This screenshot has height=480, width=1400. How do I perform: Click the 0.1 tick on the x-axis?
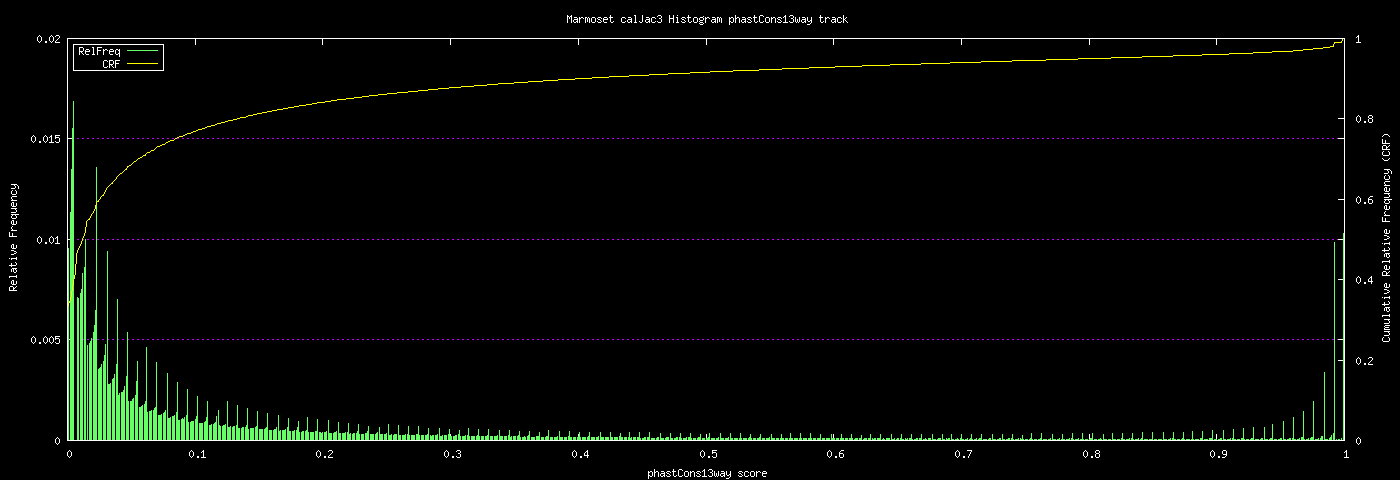[196, 454]
